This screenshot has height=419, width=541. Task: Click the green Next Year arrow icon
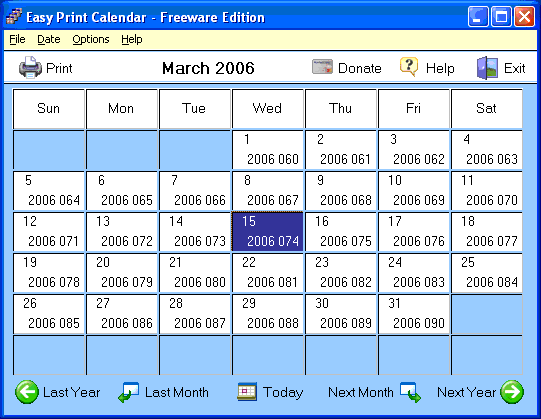(x=512, y=392)
